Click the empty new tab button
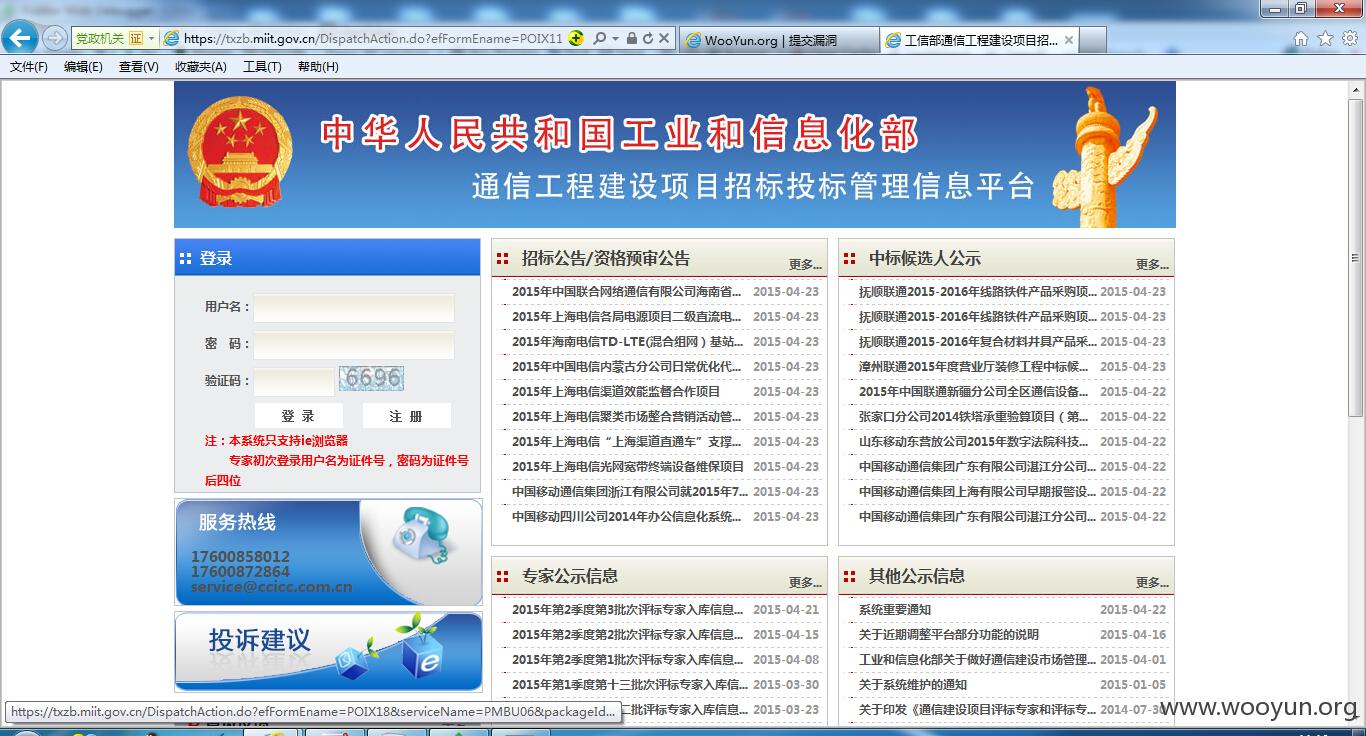The image size is (1366, 736). [x=1093, y=40]
